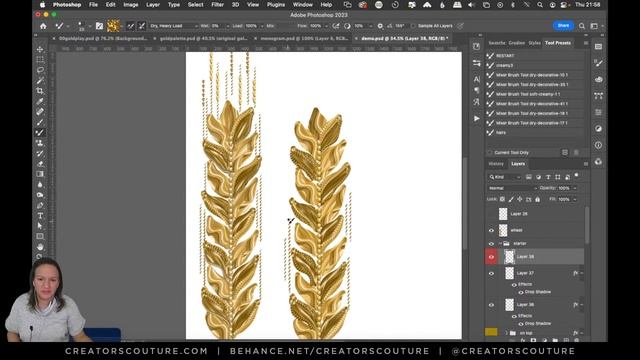The height and width of the screenshot is (360, 640).
Task: Expand the 'on top' group
Action: coord(507,333)
